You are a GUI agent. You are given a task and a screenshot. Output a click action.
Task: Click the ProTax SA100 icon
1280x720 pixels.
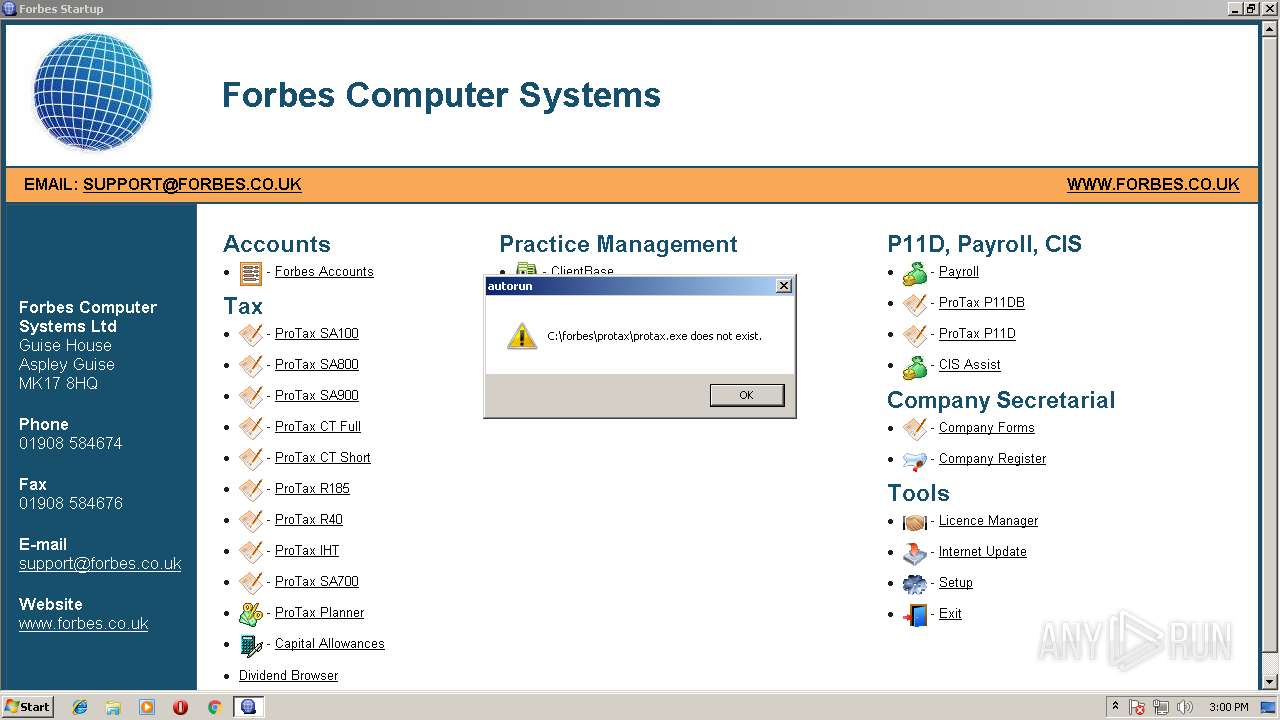(251, 335)
